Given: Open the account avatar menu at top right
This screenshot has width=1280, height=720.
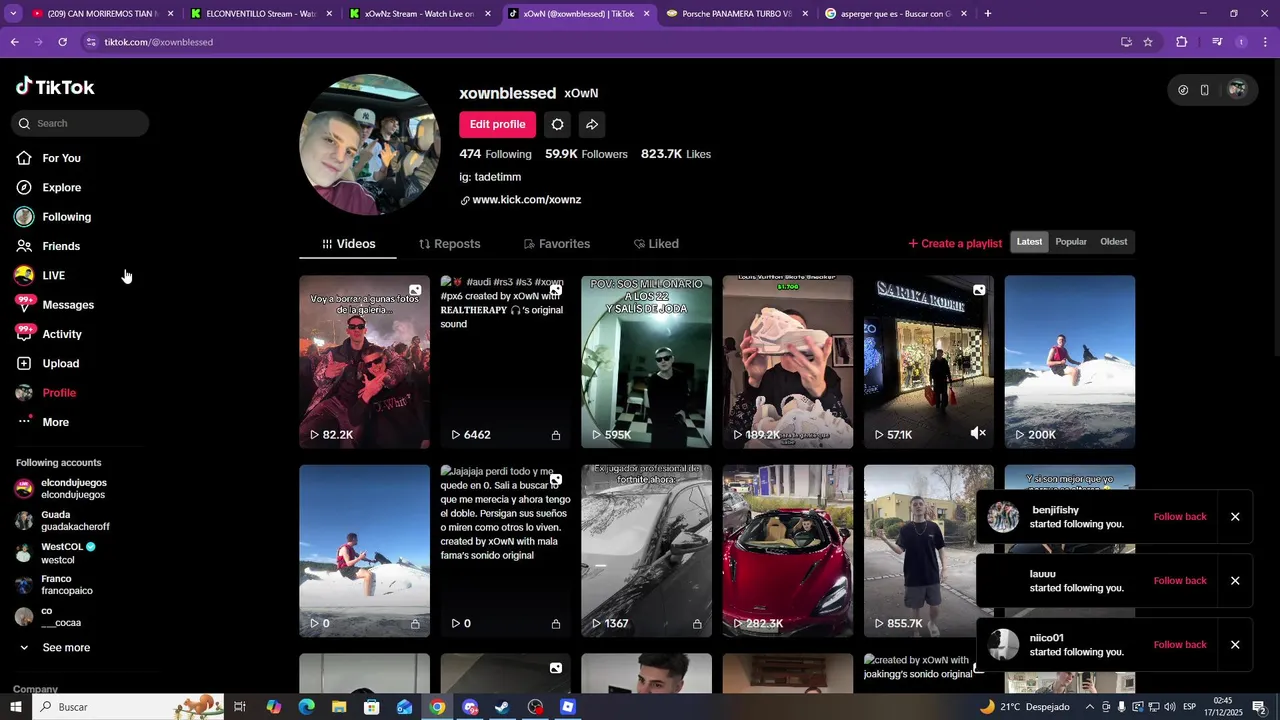Looking at the screenshot, I should [1237, 90].
